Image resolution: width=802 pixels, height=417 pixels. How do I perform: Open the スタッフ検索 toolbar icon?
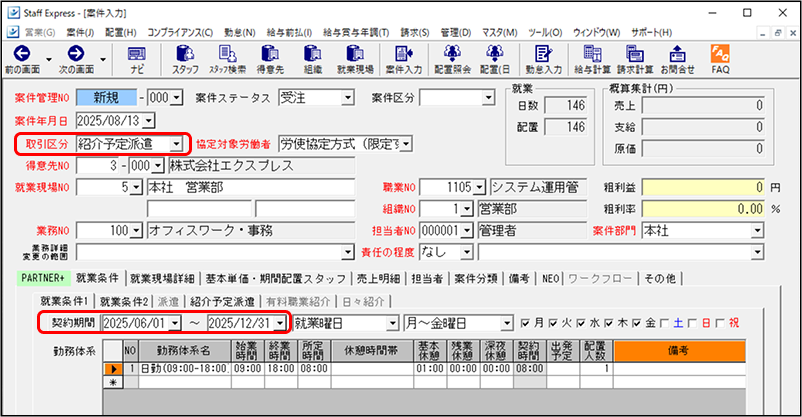[228, 53]
